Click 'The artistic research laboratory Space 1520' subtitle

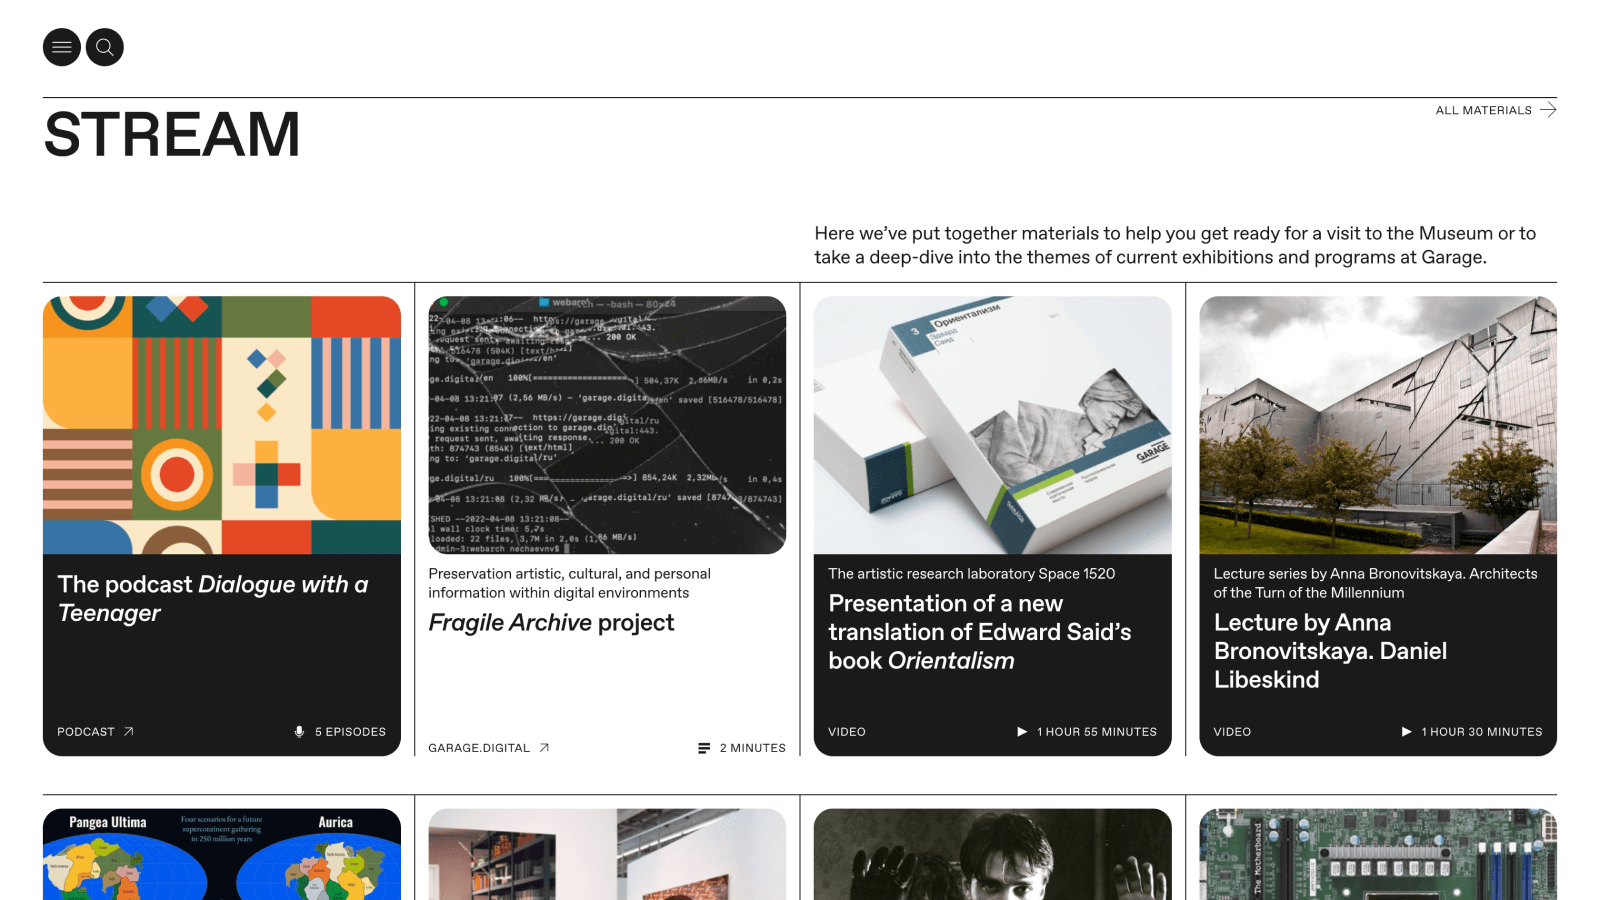(971, 574)
